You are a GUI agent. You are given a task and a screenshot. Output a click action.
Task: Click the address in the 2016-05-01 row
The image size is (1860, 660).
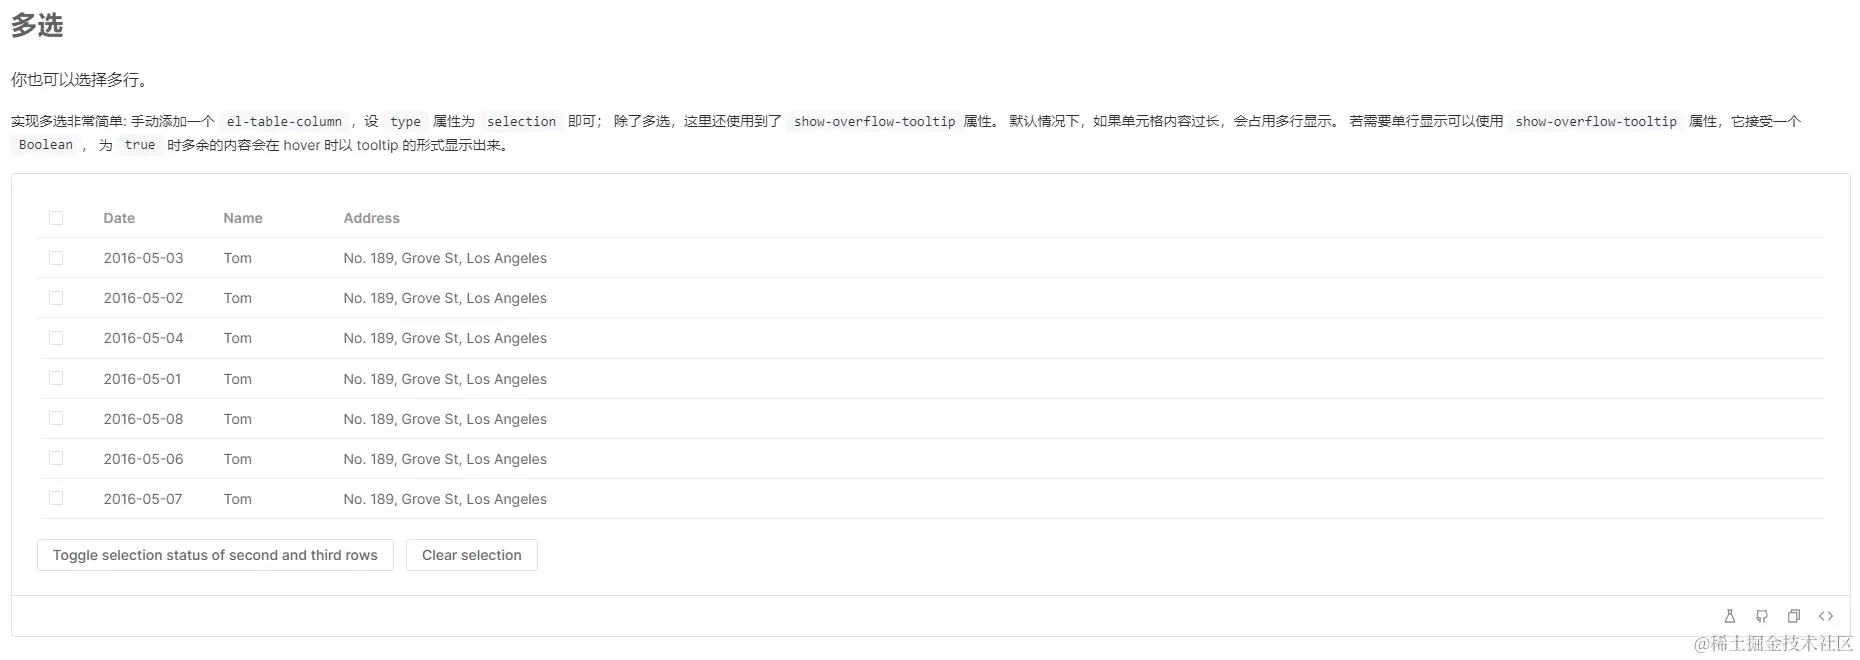pyautogui.click(x=445, y=379)
